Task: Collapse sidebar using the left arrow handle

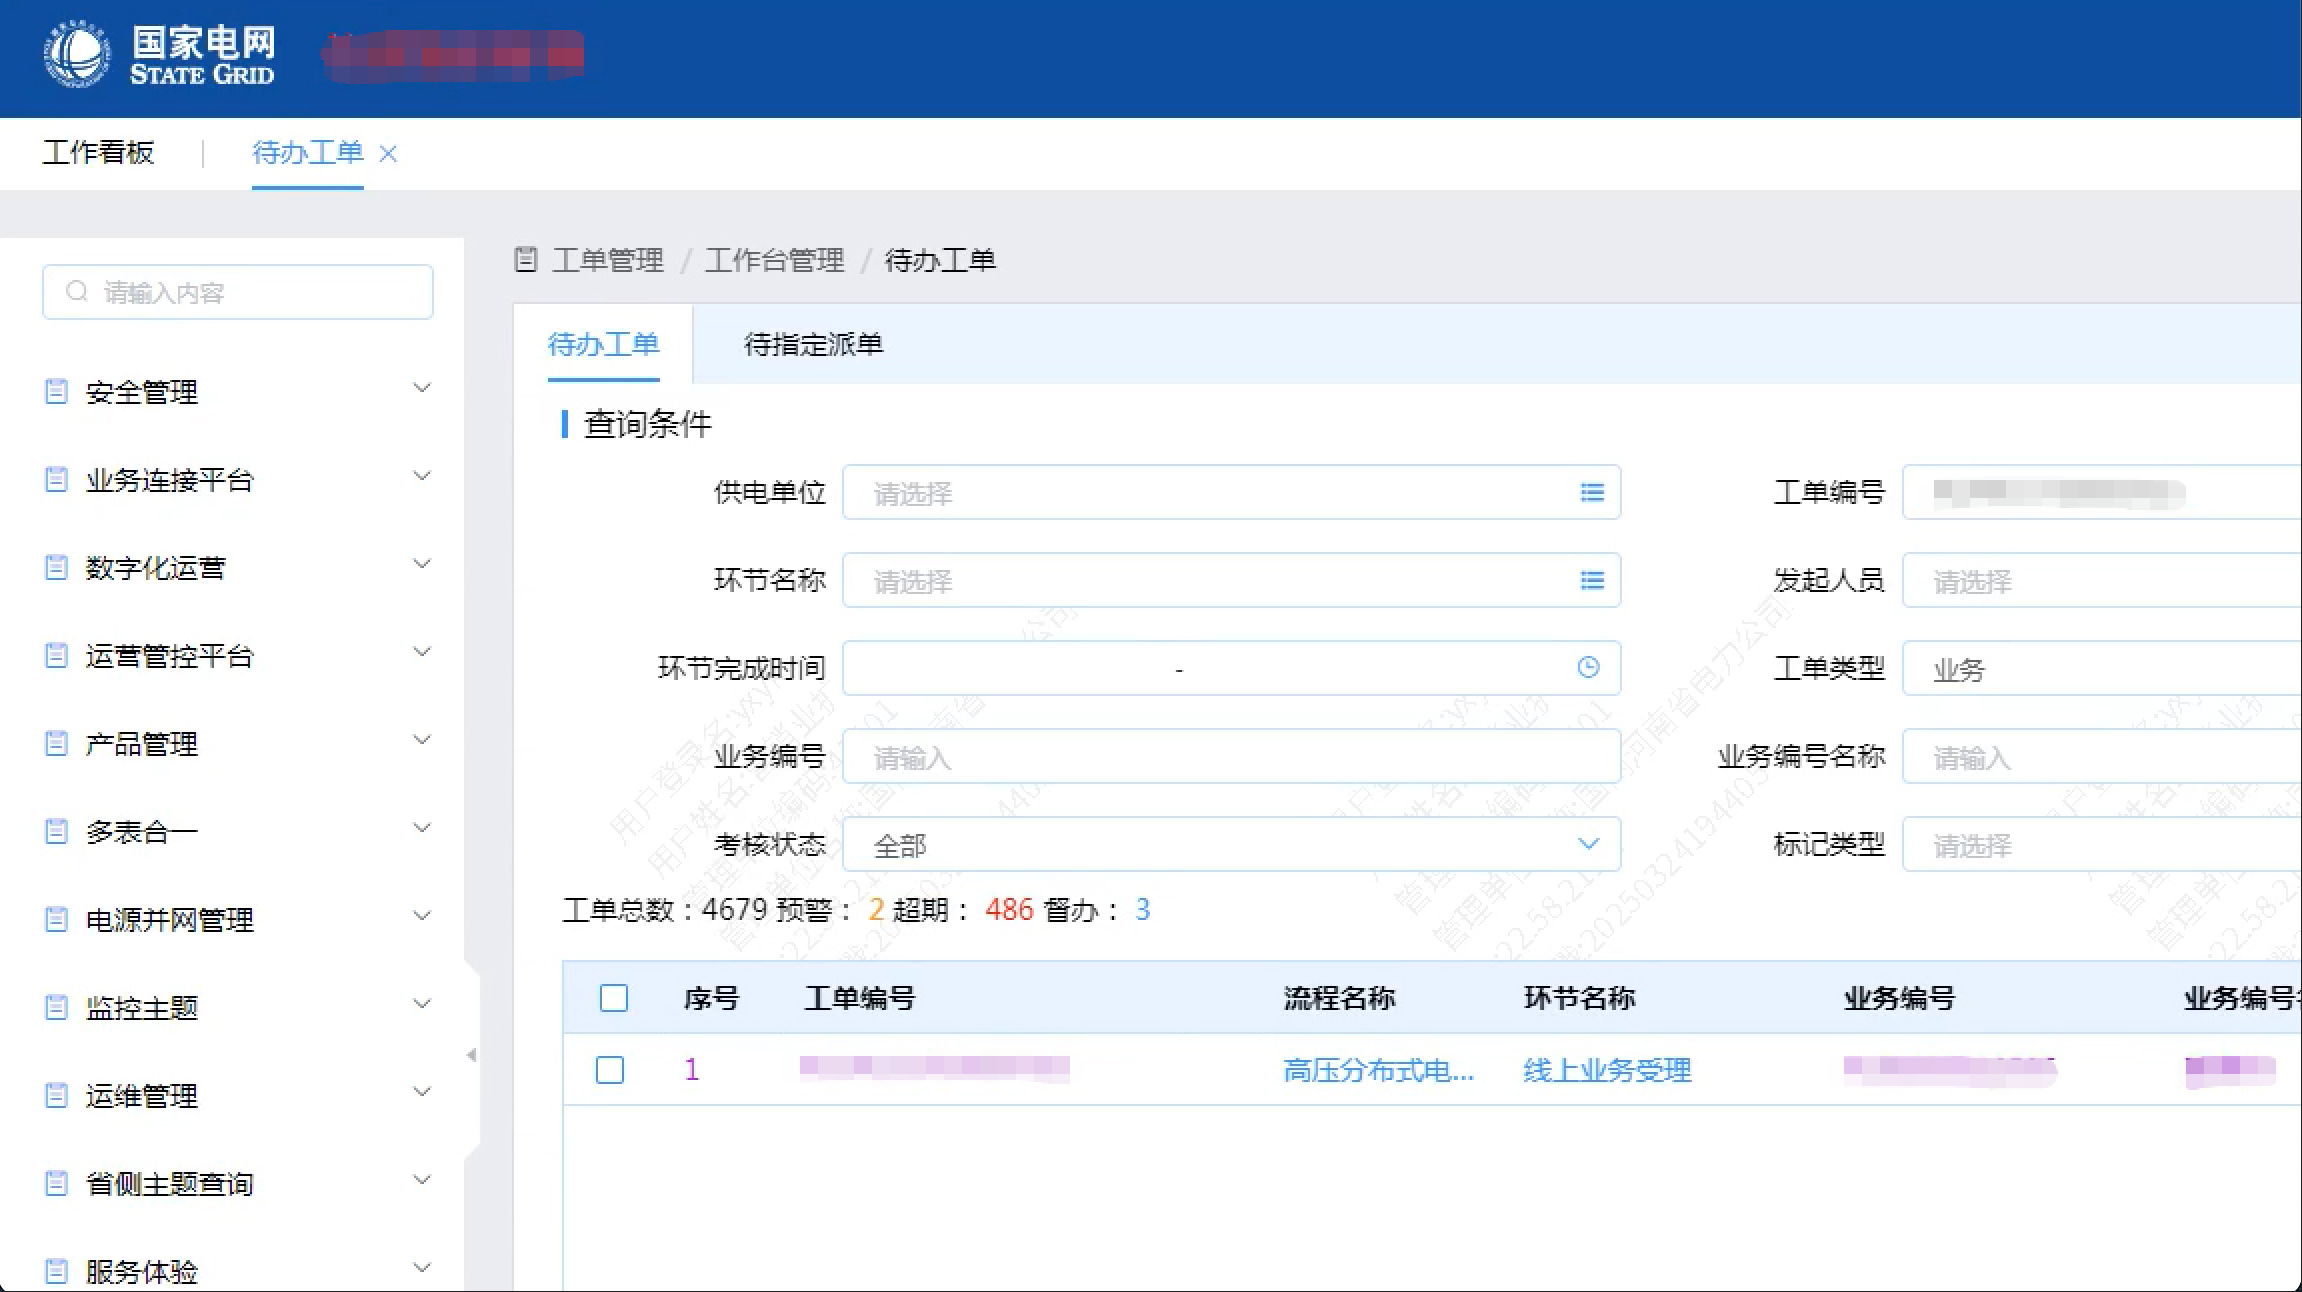Action: pyautogui.click(x=471, y=1055)
